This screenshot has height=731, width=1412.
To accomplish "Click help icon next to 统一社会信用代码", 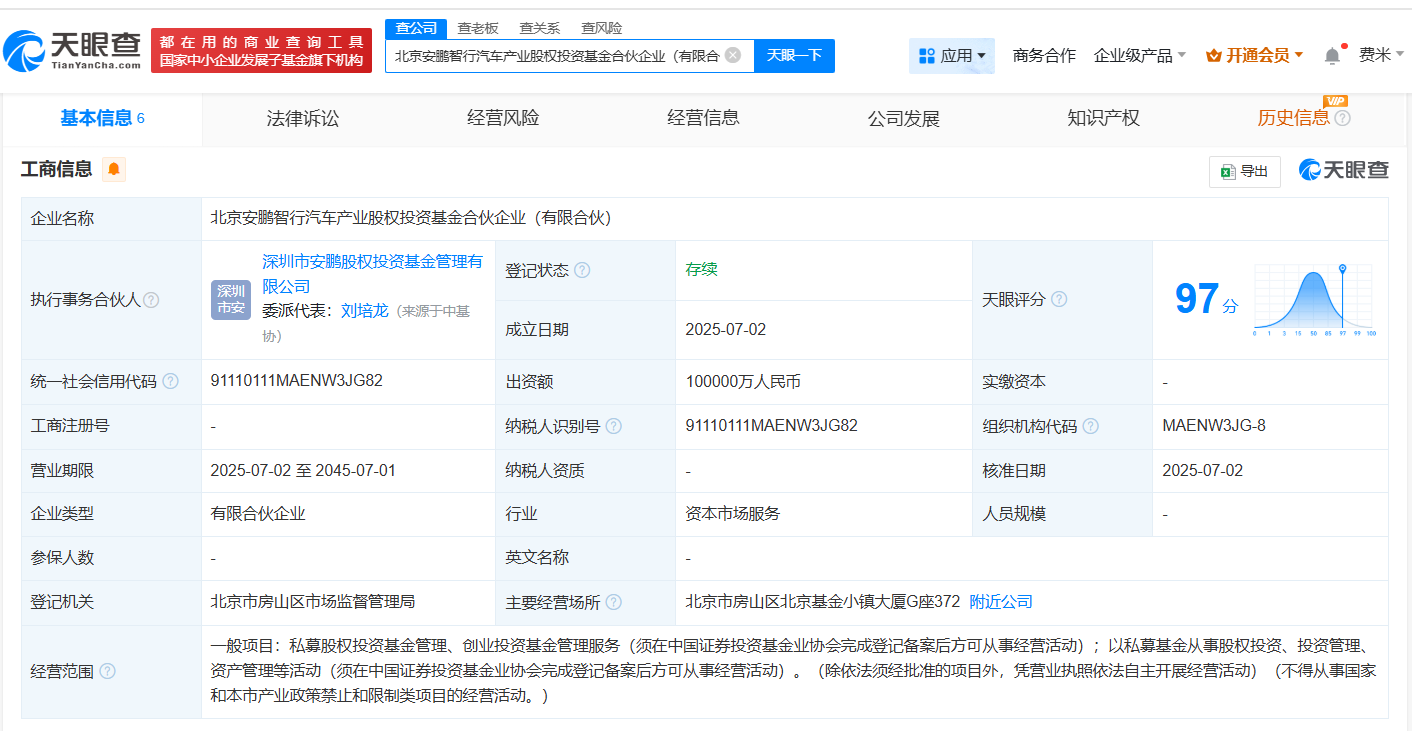I will (171, 381).
